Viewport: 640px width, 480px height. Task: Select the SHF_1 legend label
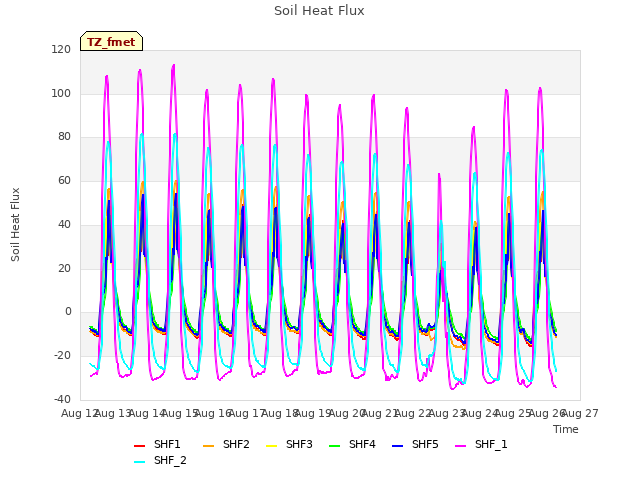[x=491, y=444]
